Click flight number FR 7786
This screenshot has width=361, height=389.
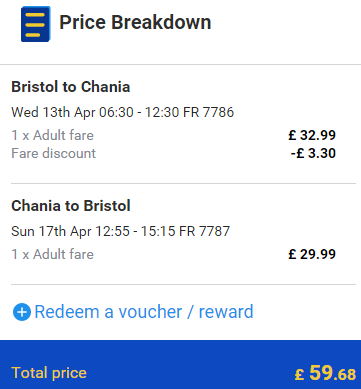(209, 112)
